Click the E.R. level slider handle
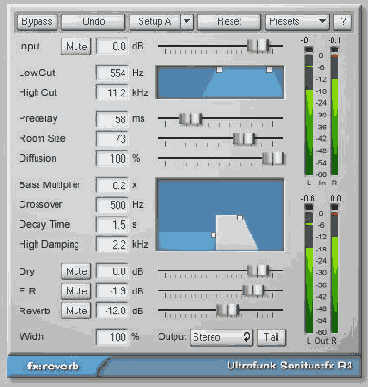The height and width of the screenshot is (387, 368). point(253,290)
